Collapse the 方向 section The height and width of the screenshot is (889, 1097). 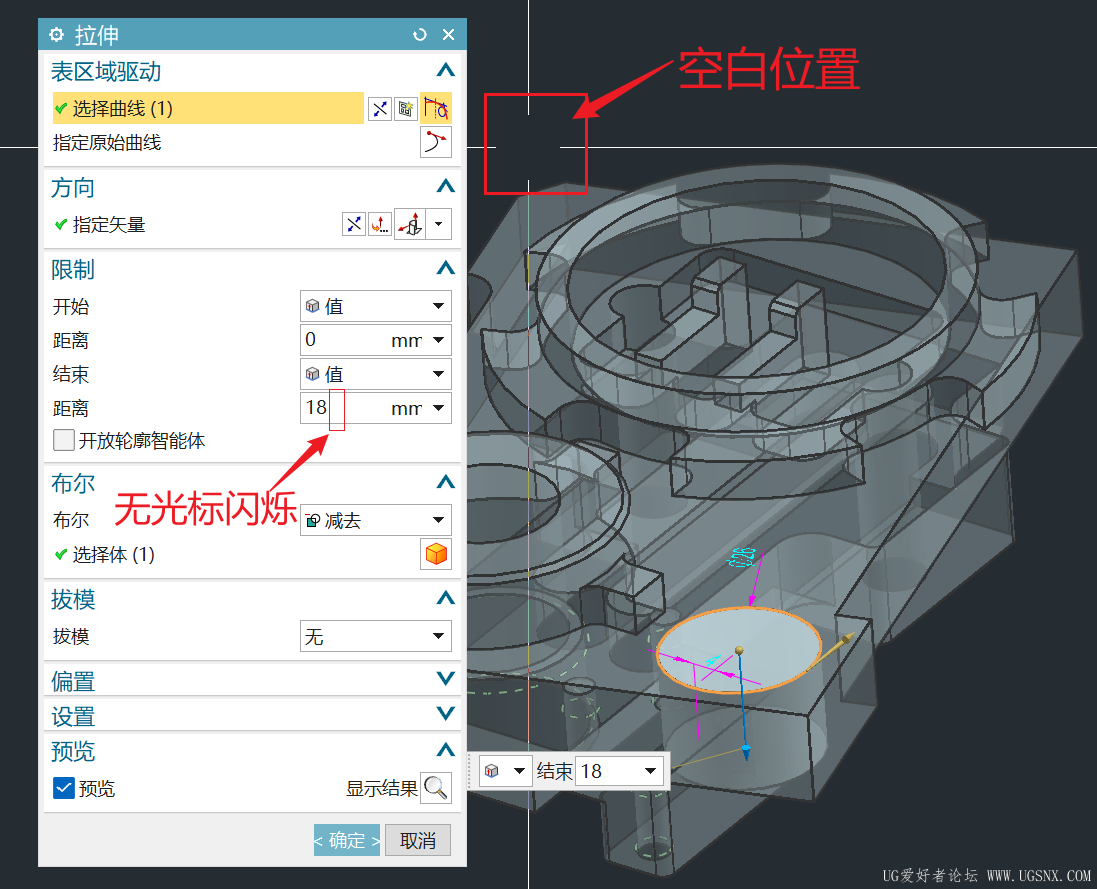[x=446, y=186]
